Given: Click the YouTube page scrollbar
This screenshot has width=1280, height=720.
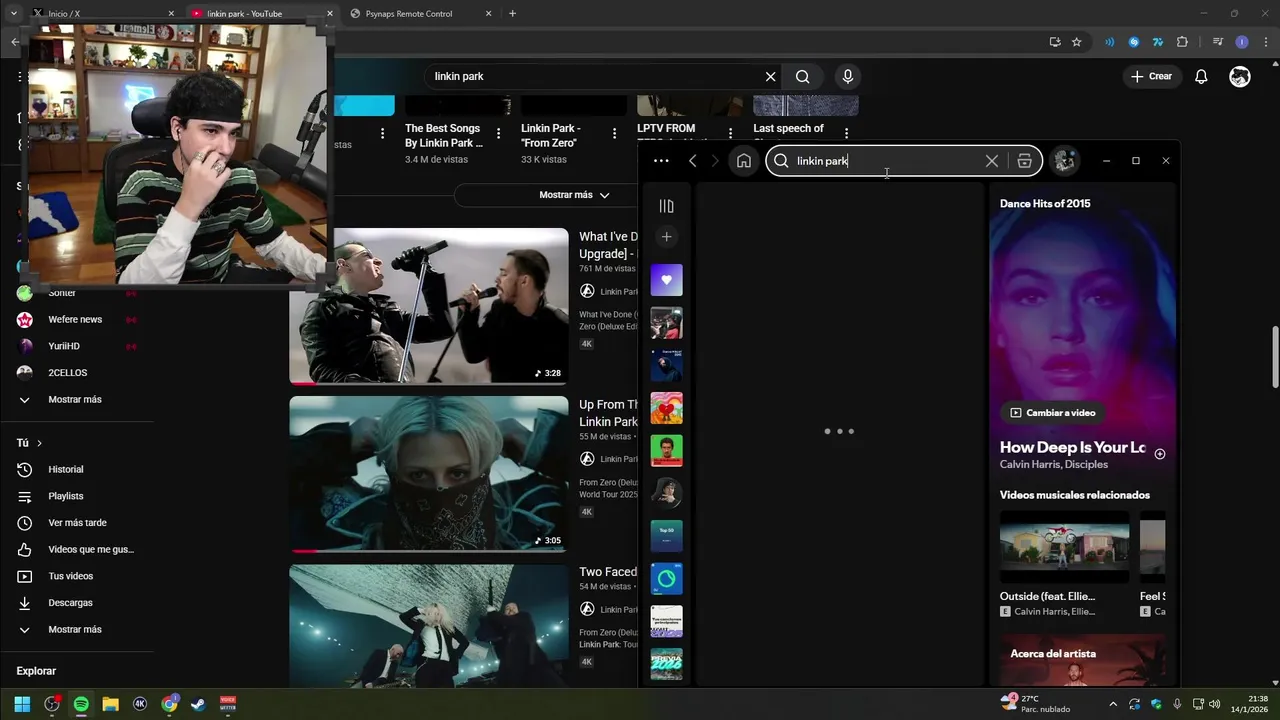Looking at the screenshot, I should coord(1275,358).
